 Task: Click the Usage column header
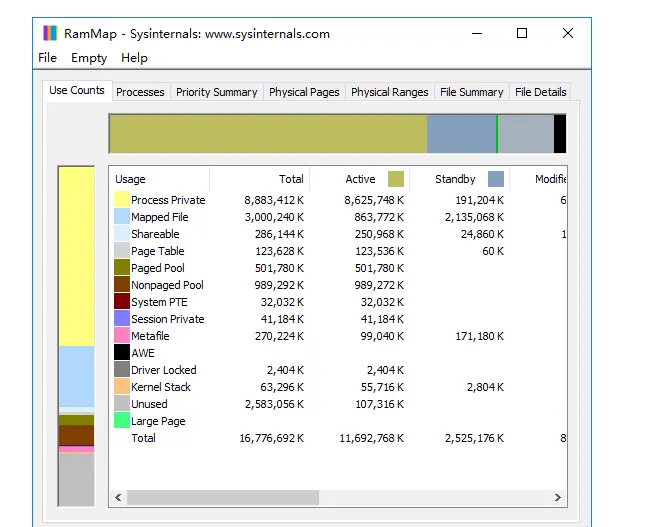point(131,179)
